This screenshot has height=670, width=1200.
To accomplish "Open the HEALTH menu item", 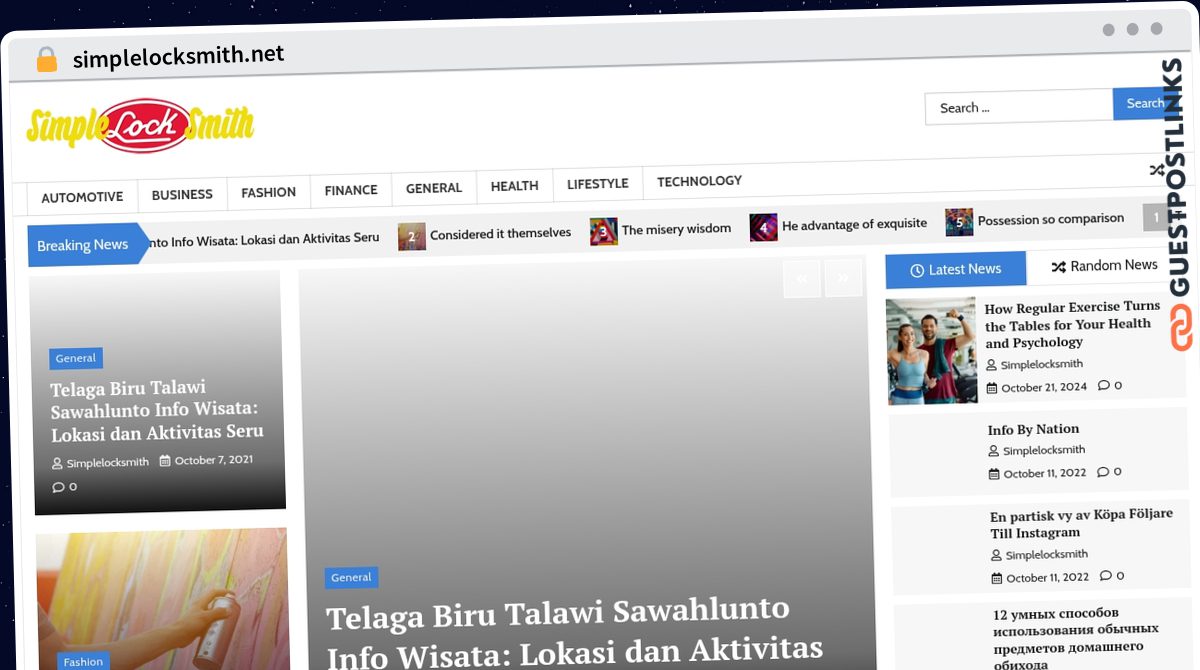I will tap(514, 186).
